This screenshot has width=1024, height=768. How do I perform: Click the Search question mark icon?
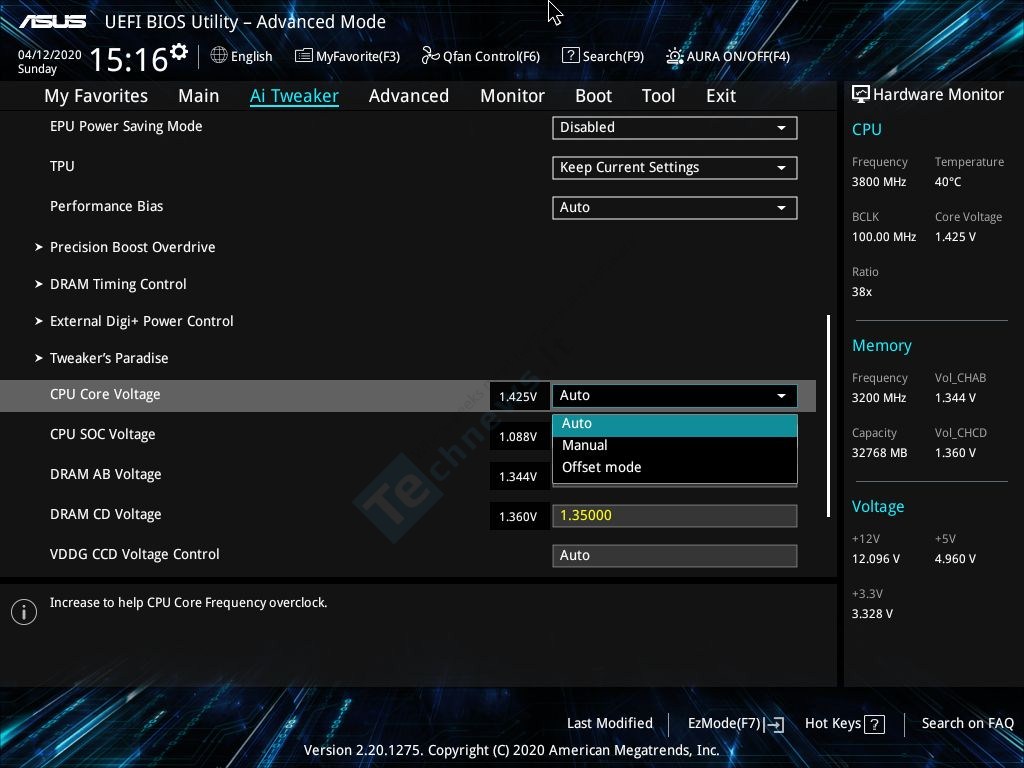(570, 56)
